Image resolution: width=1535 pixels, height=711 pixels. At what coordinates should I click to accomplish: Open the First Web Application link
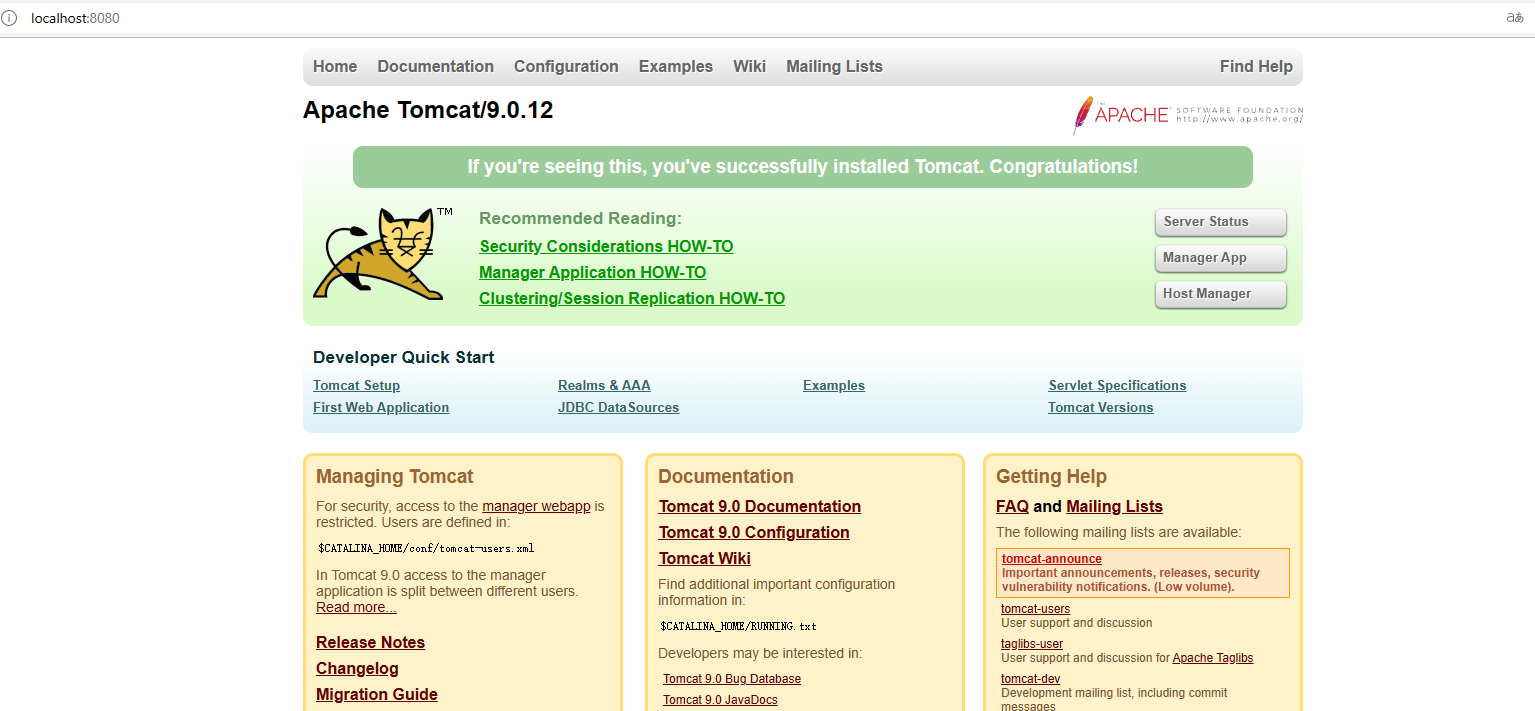pyautogui.click(x=381, y=408)
